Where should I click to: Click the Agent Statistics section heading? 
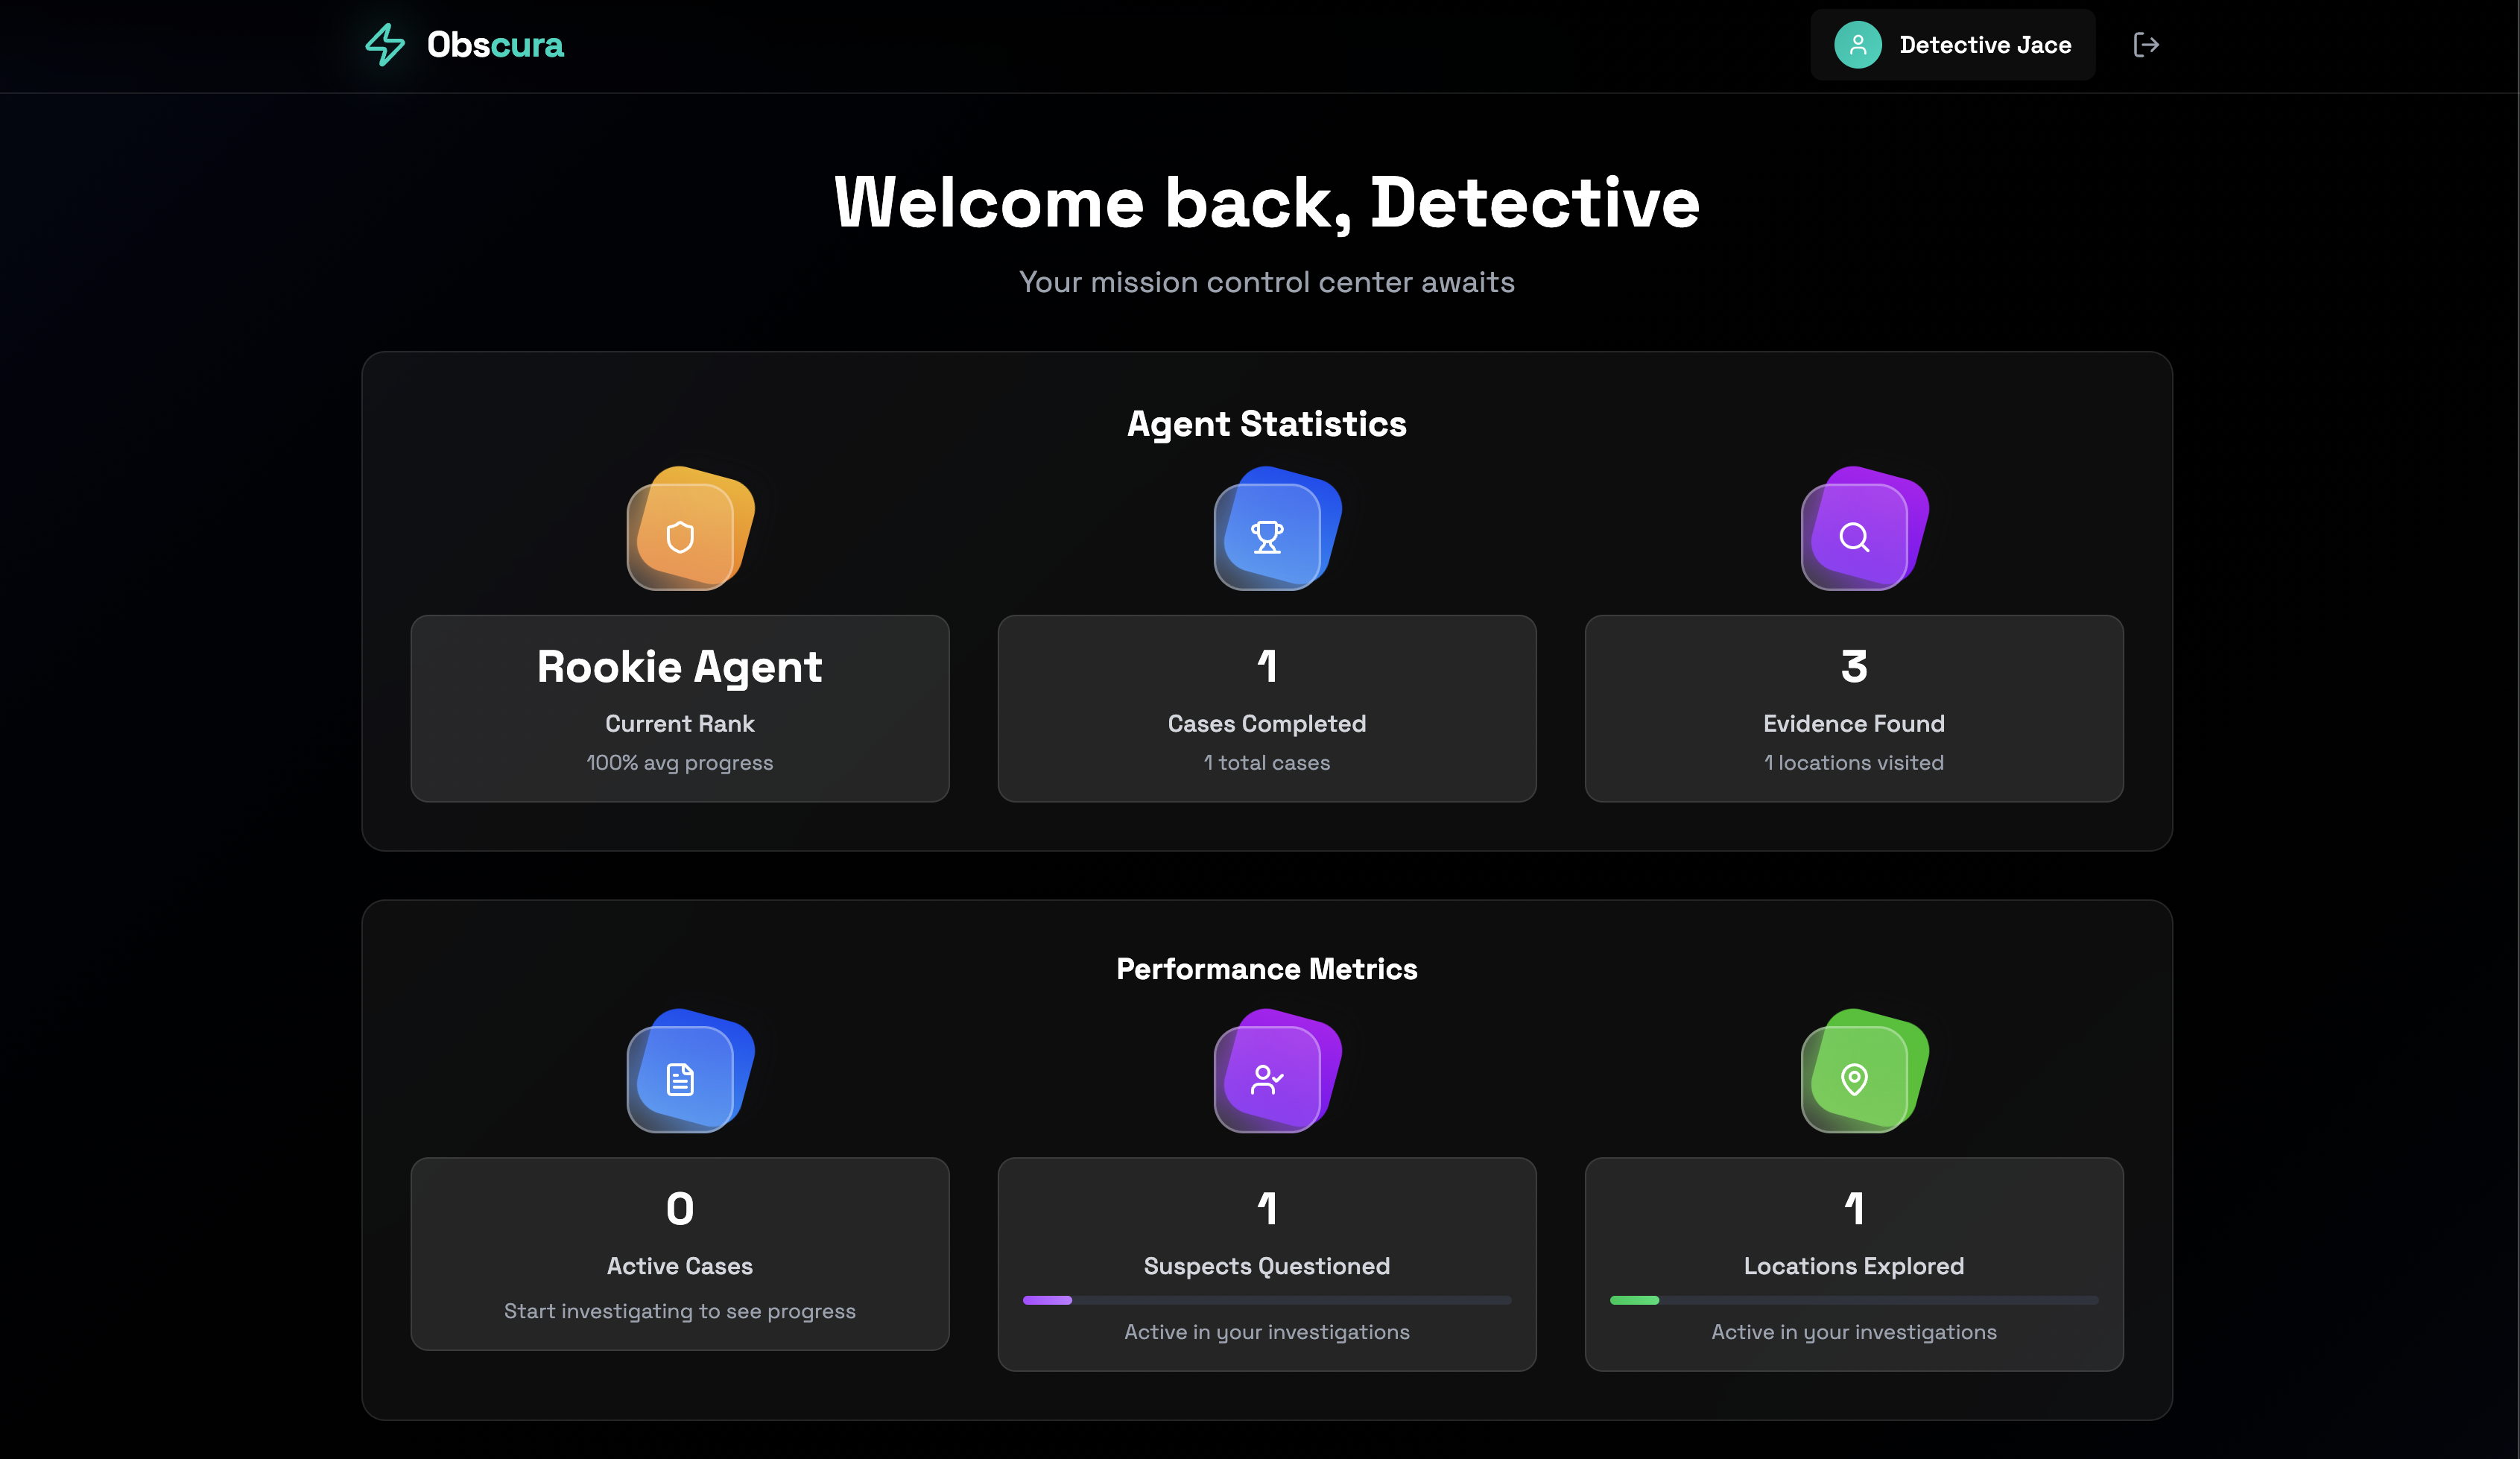pyautogui.click(x=1267, y=424)
